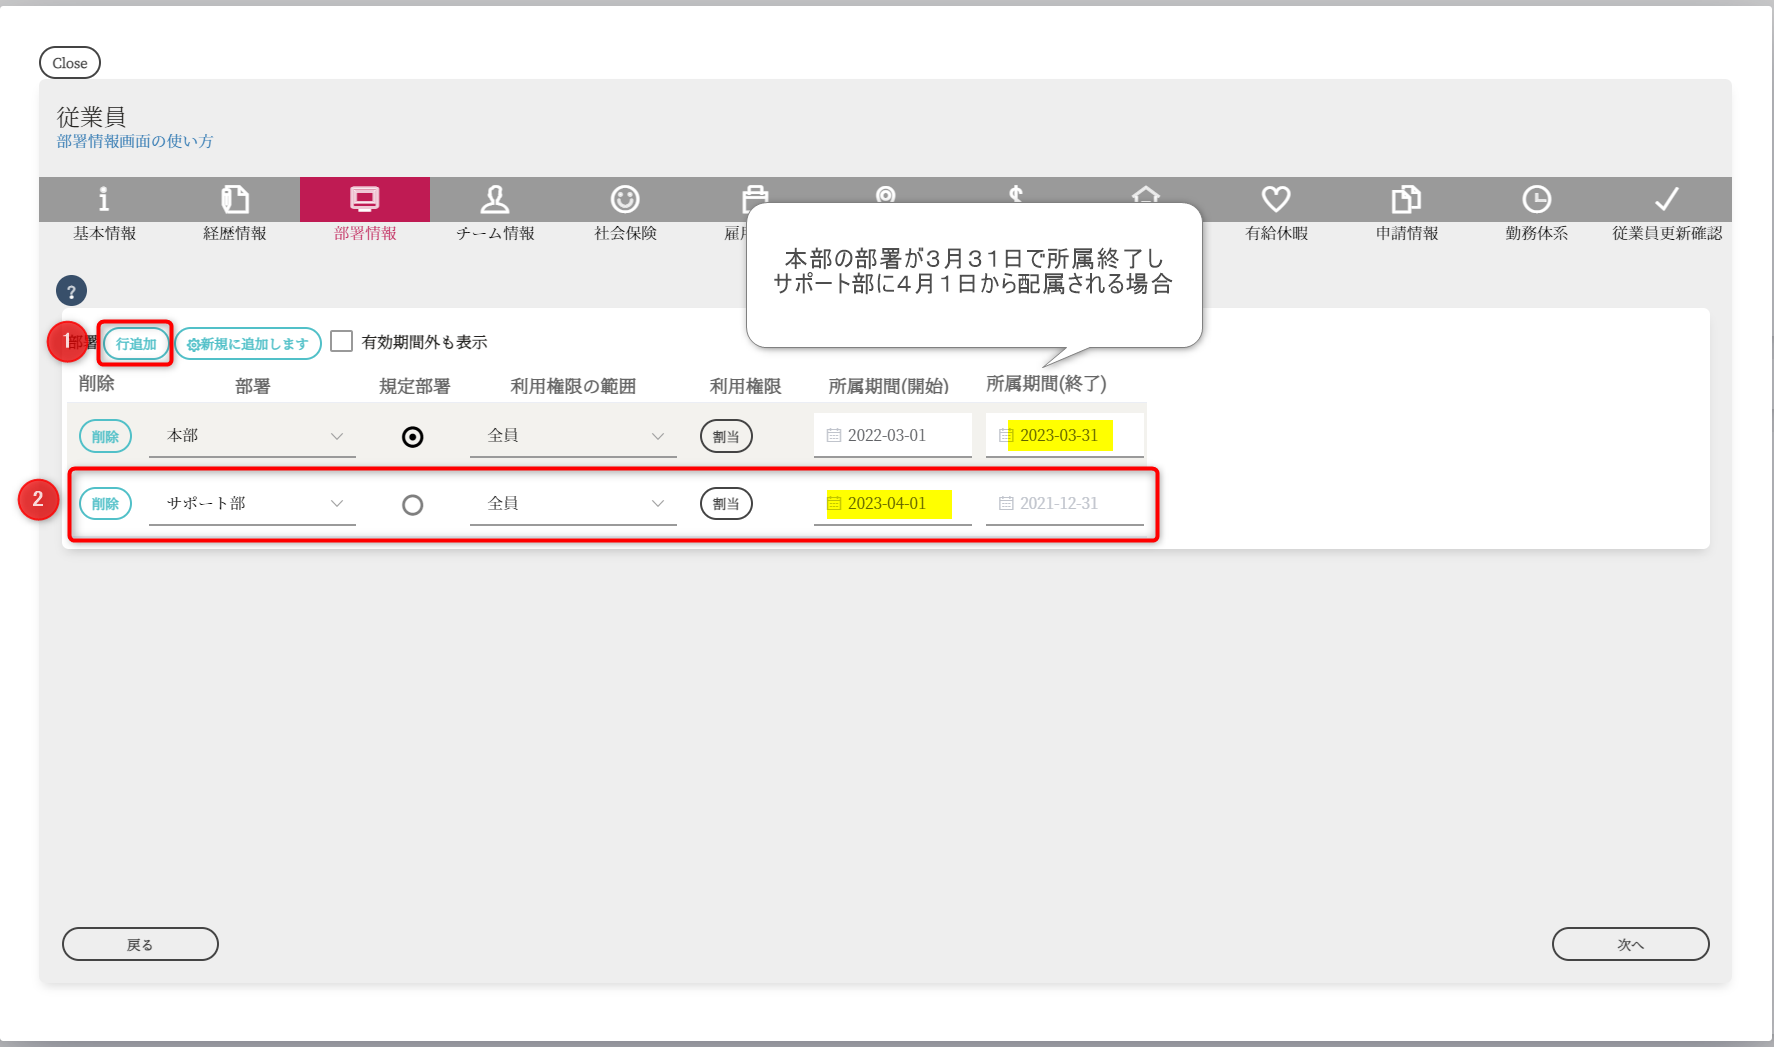The image size is (1774, 1047).
Task: Click the dark question mark help icon
Action: (x=71, y=291)
